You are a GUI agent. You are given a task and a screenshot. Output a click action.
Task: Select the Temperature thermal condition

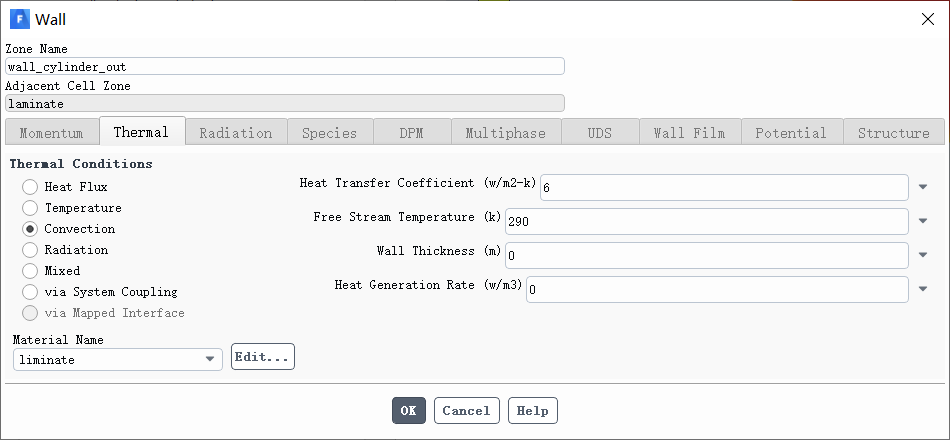30,208
